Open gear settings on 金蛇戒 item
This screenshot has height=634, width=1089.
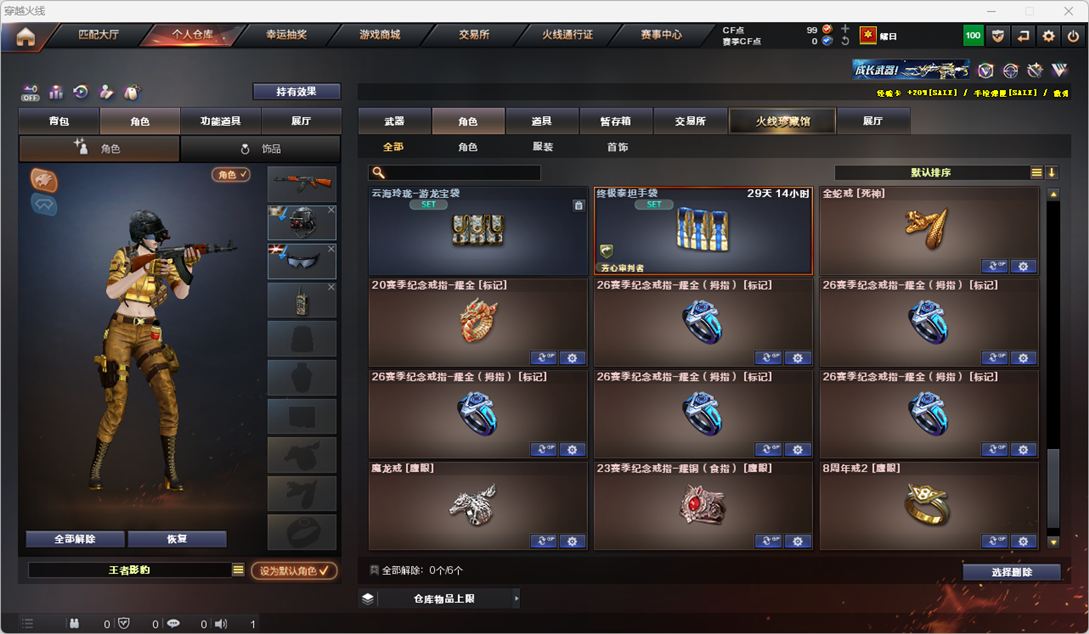[1023, 266]
